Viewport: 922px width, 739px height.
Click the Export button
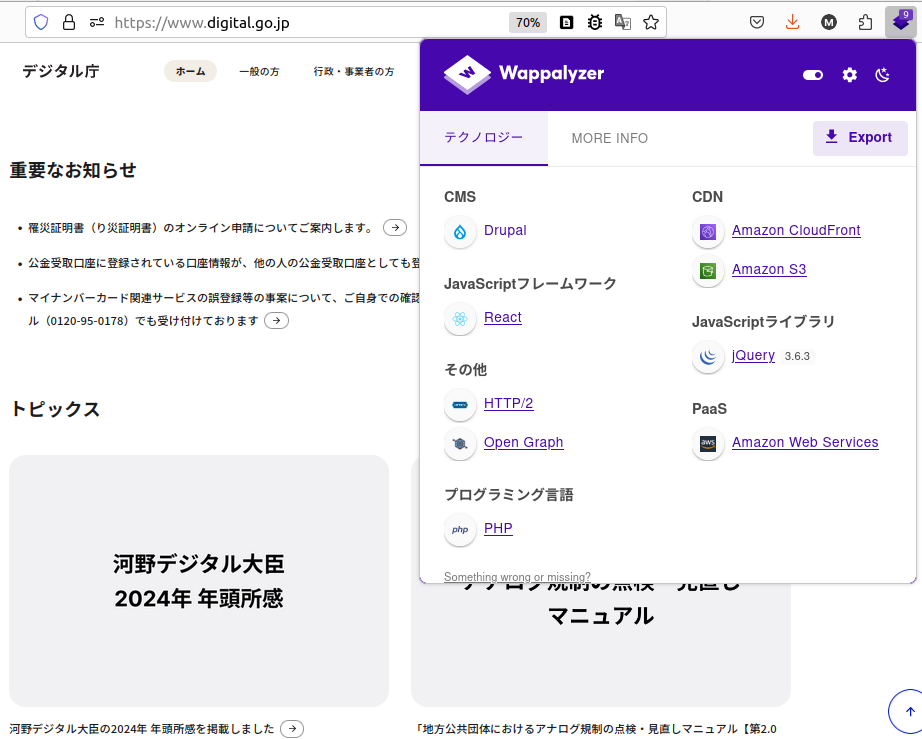tap(860, 138)
